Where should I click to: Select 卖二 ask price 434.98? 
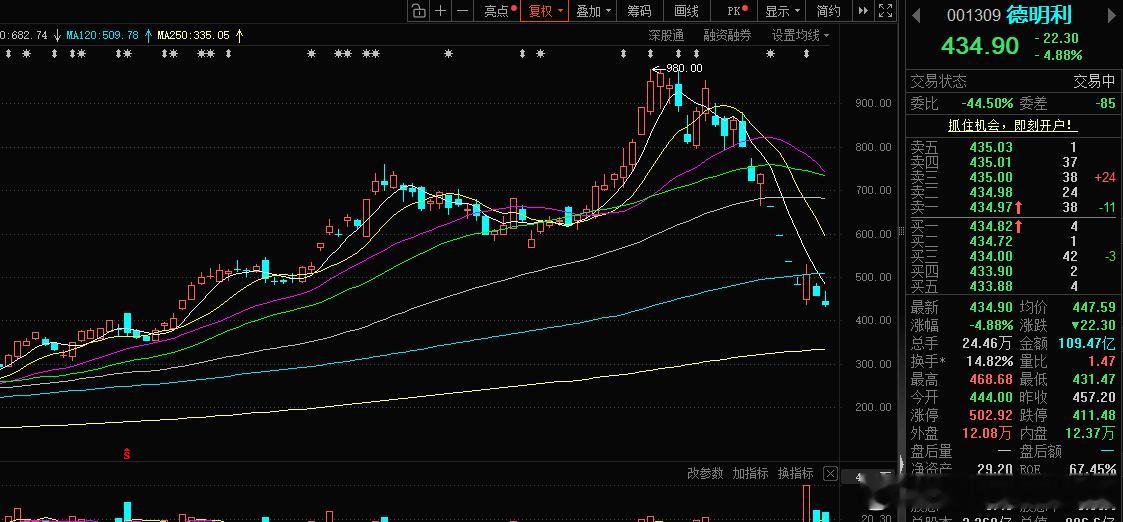(x=991, y=192)
